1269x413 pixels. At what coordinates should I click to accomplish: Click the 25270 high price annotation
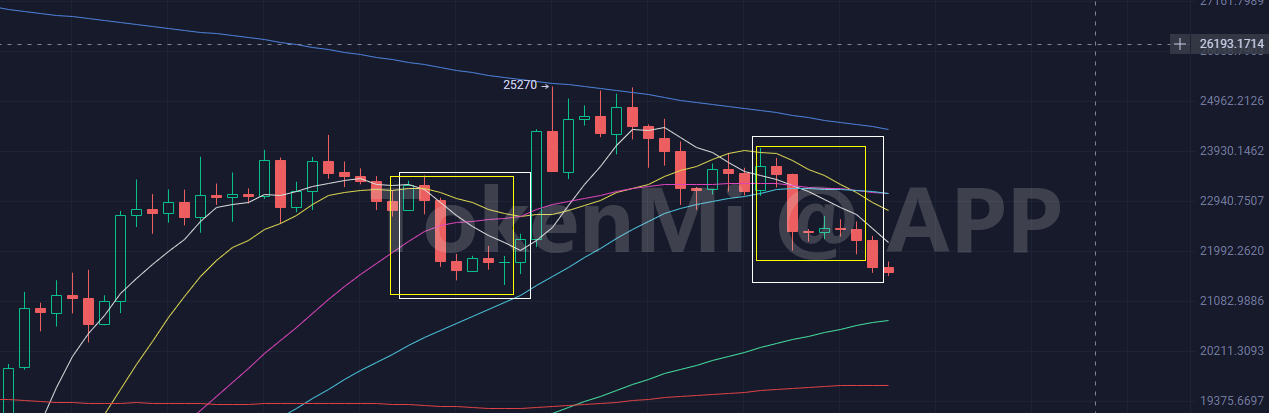[518, 86]
